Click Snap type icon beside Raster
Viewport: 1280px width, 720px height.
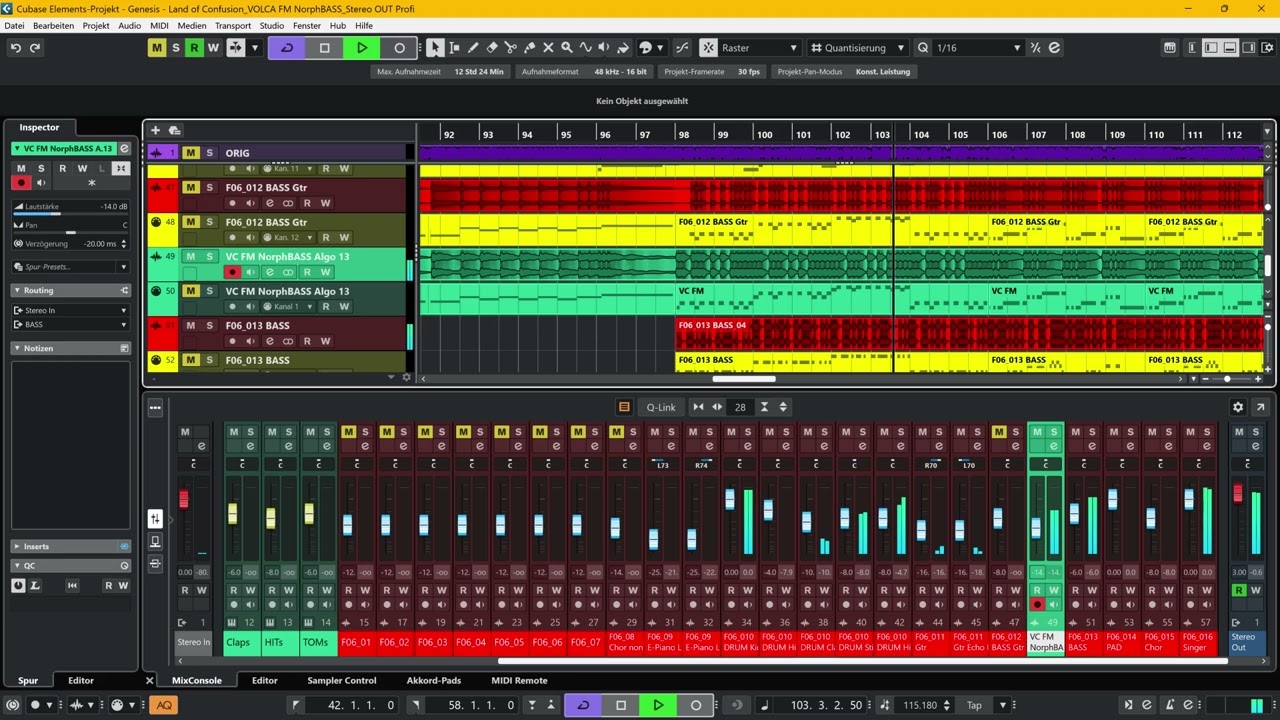coord(708,47)
